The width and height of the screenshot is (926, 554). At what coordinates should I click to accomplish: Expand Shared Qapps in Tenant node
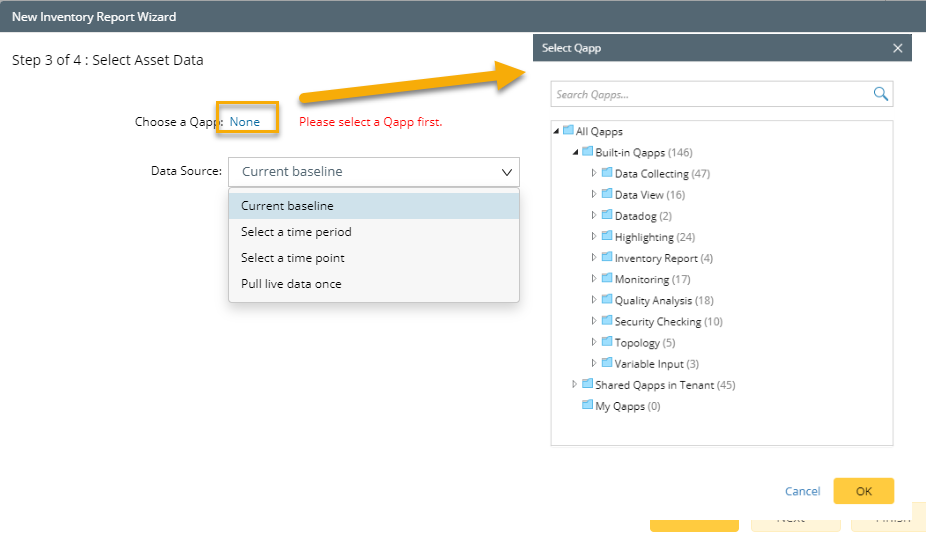click(574, 384)
